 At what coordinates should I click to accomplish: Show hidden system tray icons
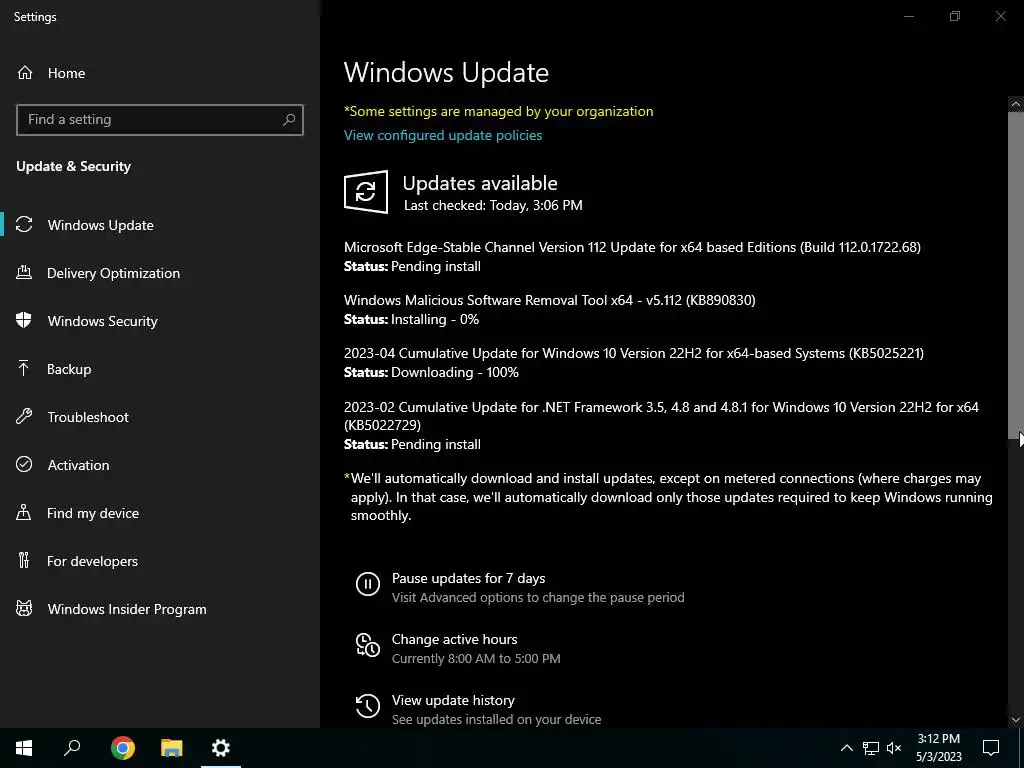click(x=846, y=748)
